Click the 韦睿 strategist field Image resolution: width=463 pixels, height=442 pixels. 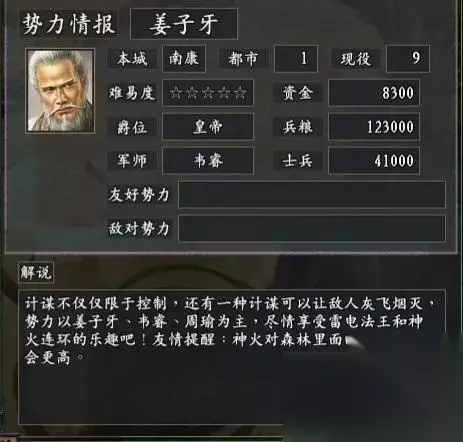tap(208, 161)
